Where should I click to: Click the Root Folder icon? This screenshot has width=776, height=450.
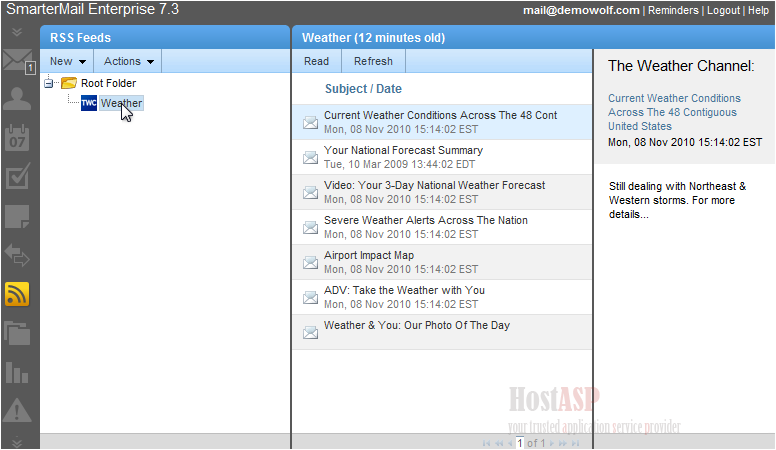pyautogui.click(x=69, y=83)
